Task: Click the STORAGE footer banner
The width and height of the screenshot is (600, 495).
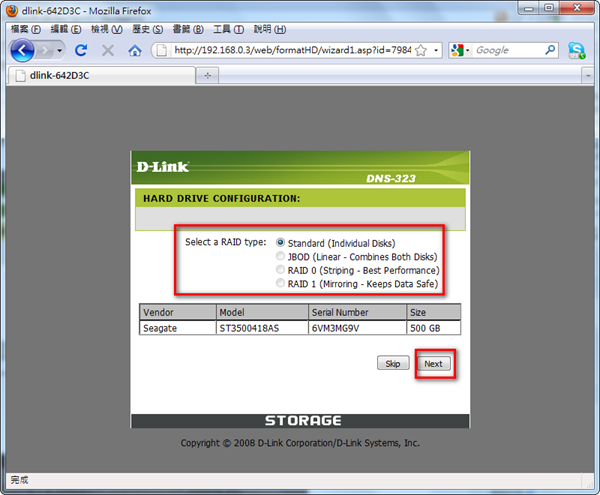Action: 300,420
